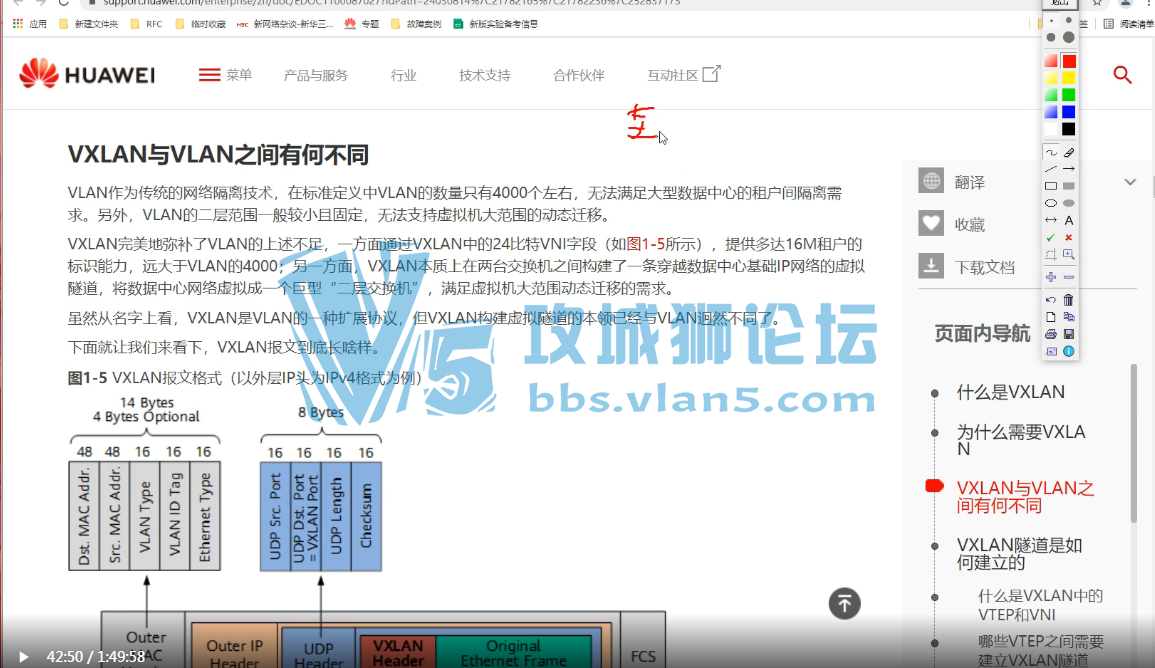Select the text tool in annotation palette
Viewport: 1155px width, 668px height.
(1069, 220)
